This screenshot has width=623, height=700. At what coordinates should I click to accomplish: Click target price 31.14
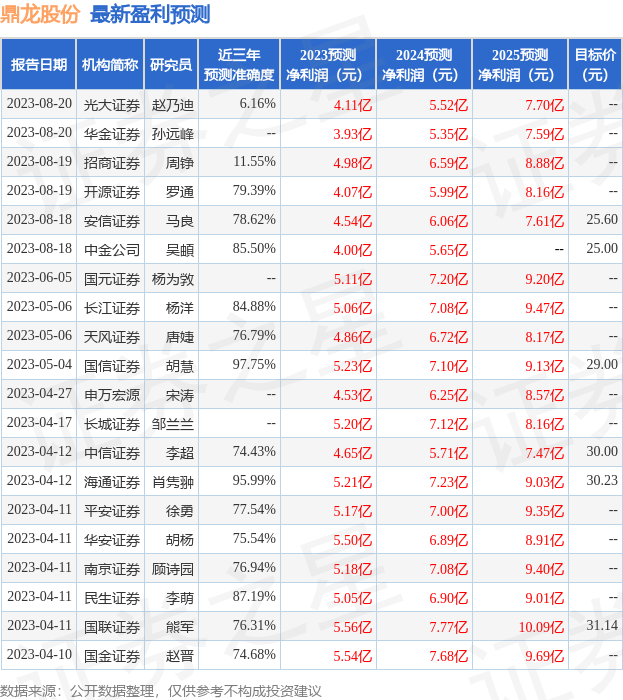(x=602, y=625)
